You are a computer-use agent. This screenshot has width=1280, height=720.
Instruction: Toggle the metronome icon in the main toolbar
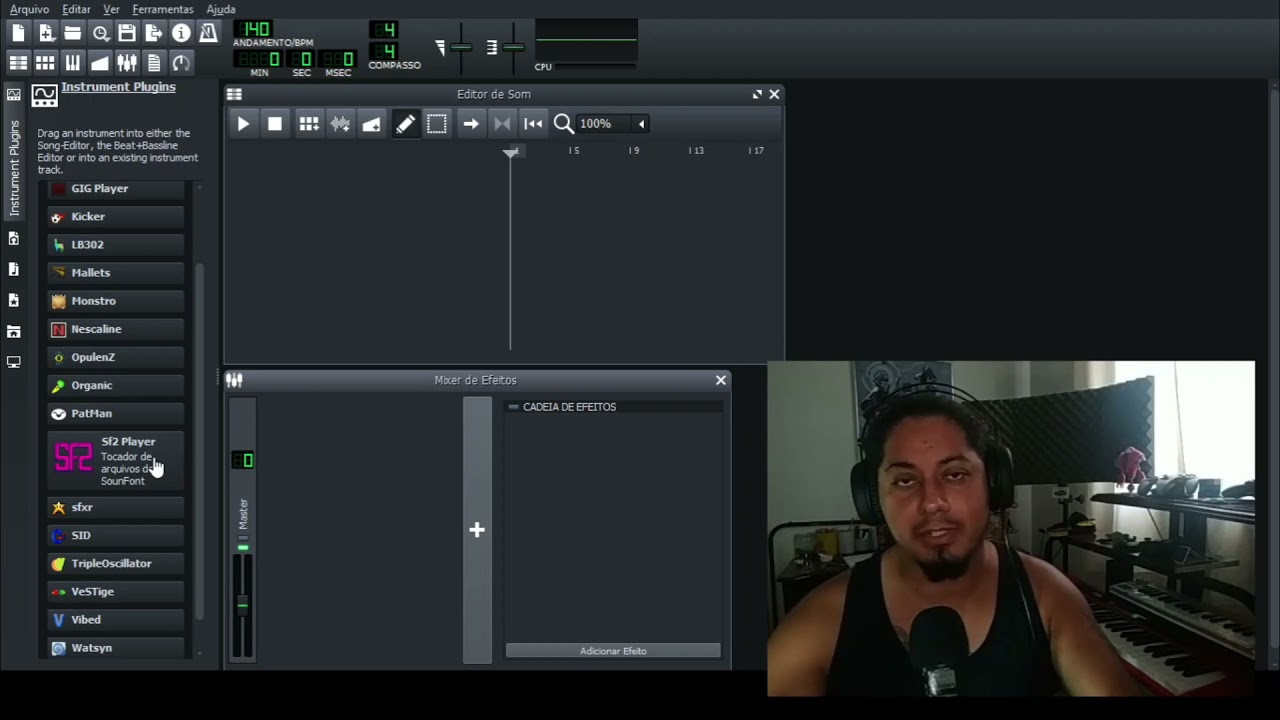tap(208, 33)
